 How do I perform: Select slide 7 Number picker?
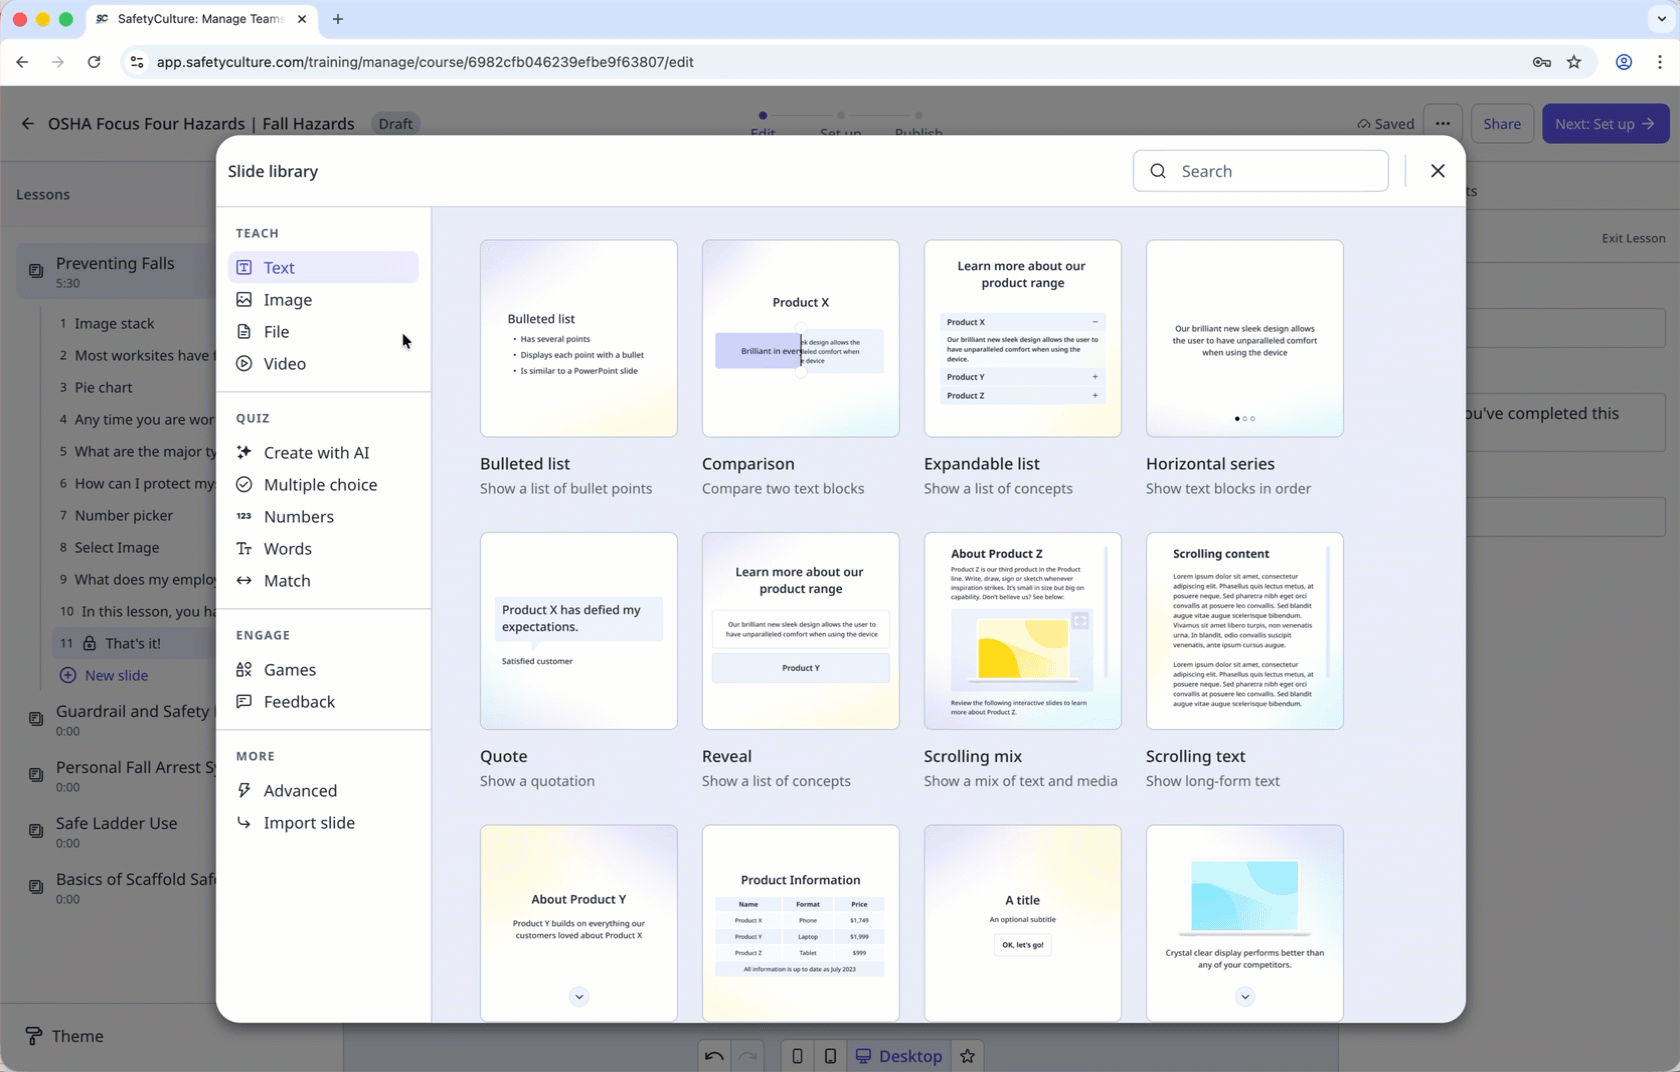pyautogui.click(x=134, y=515)
